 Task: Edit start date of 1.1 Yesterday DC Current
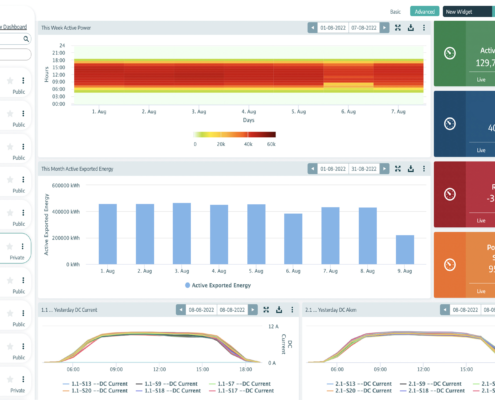point(201,310)
